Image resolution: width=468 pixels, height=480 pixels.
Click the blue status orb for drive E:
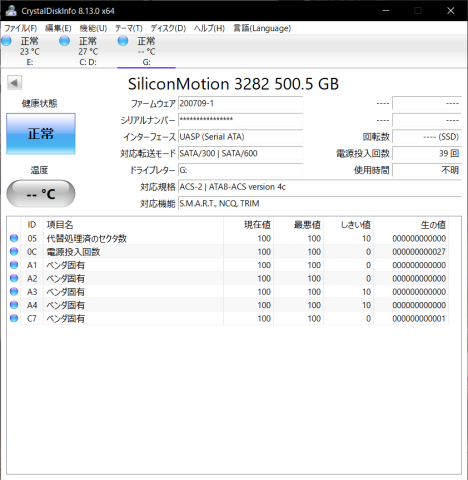tap(6, 41)
